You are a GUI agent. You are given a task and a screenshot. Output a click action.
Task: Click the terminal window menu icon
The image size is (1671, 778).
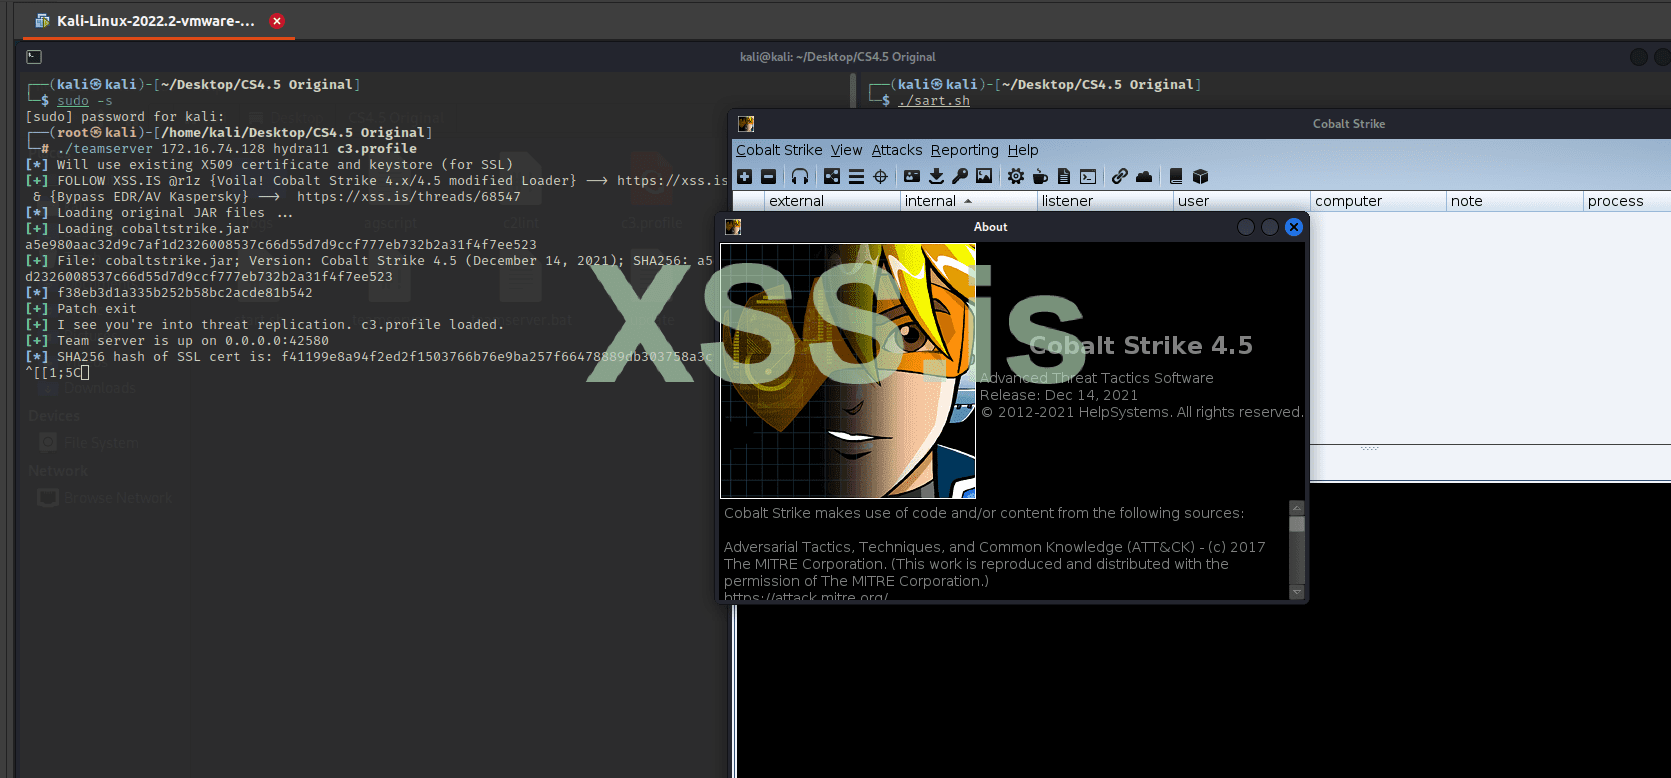[34, 57]
